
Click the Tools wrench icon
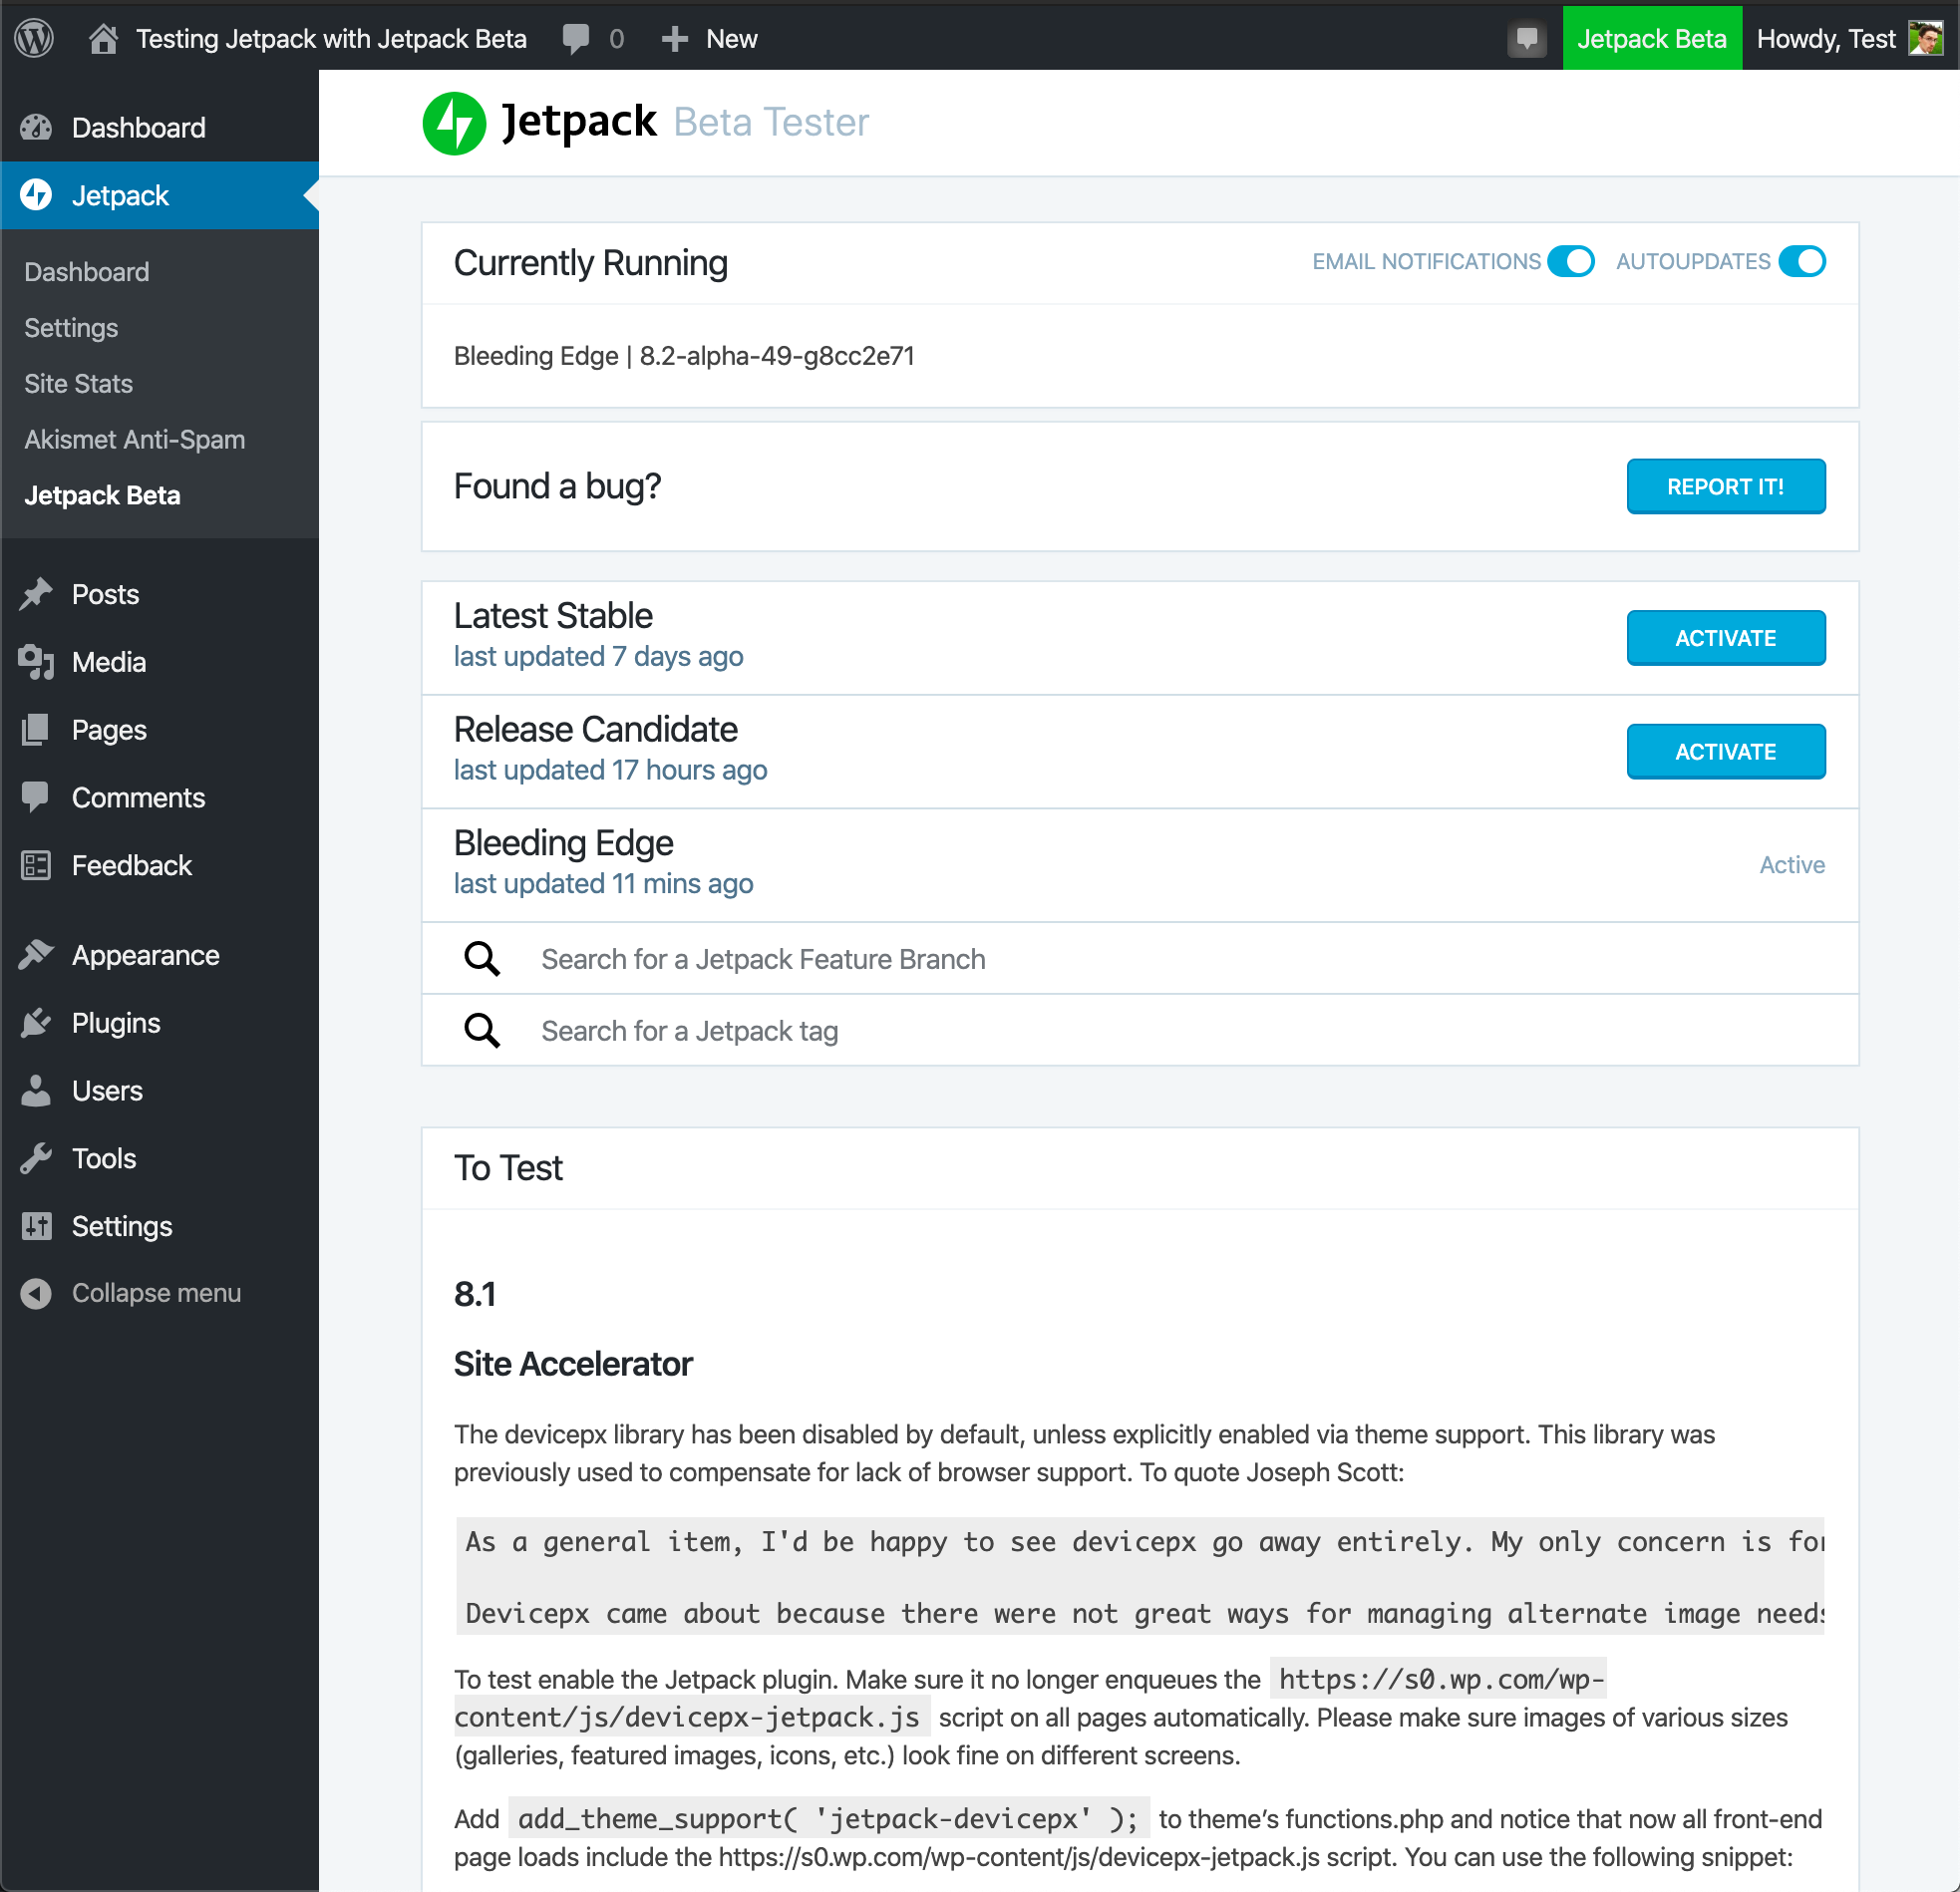click(36, 1158)
